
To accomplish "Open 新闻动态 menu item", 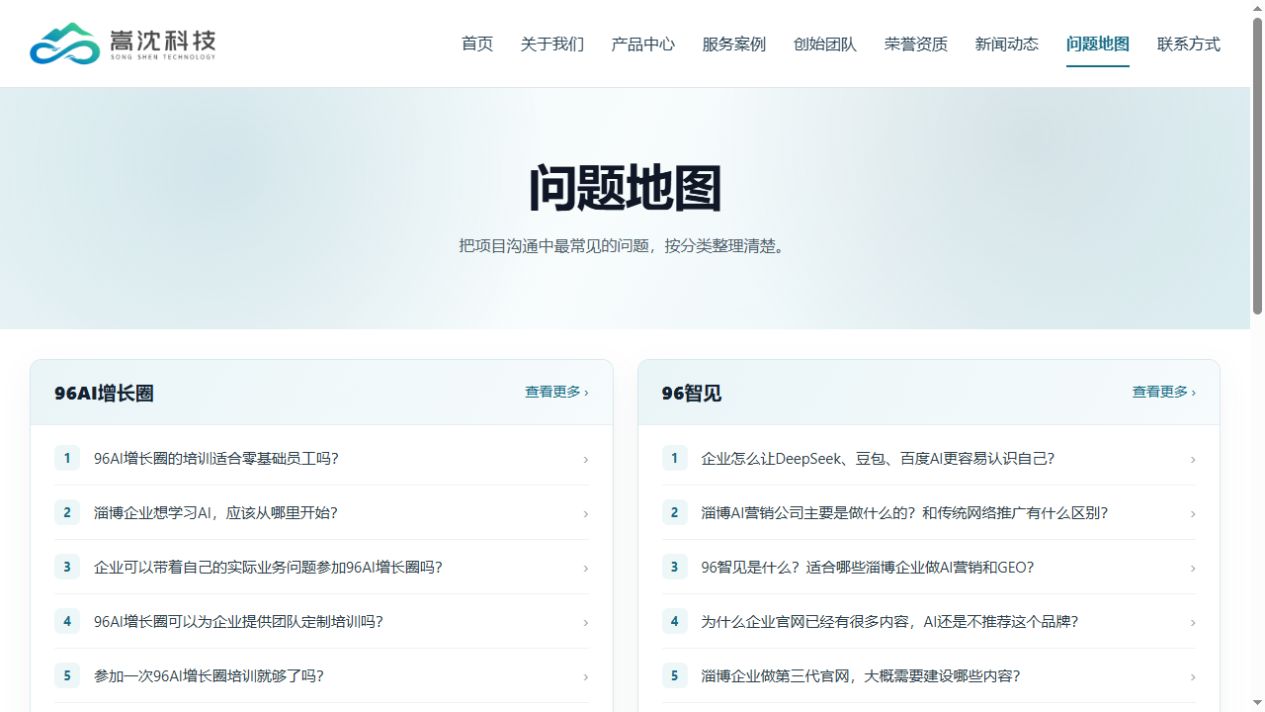I will pyautogui.click(x=1007, y=44).
